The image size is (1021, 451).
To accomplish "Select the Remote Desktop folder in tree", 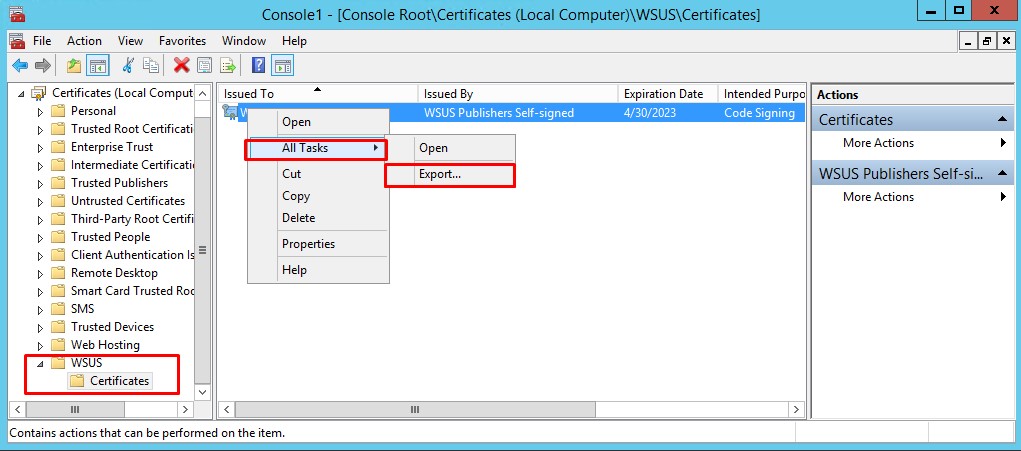I will point(114,273).
